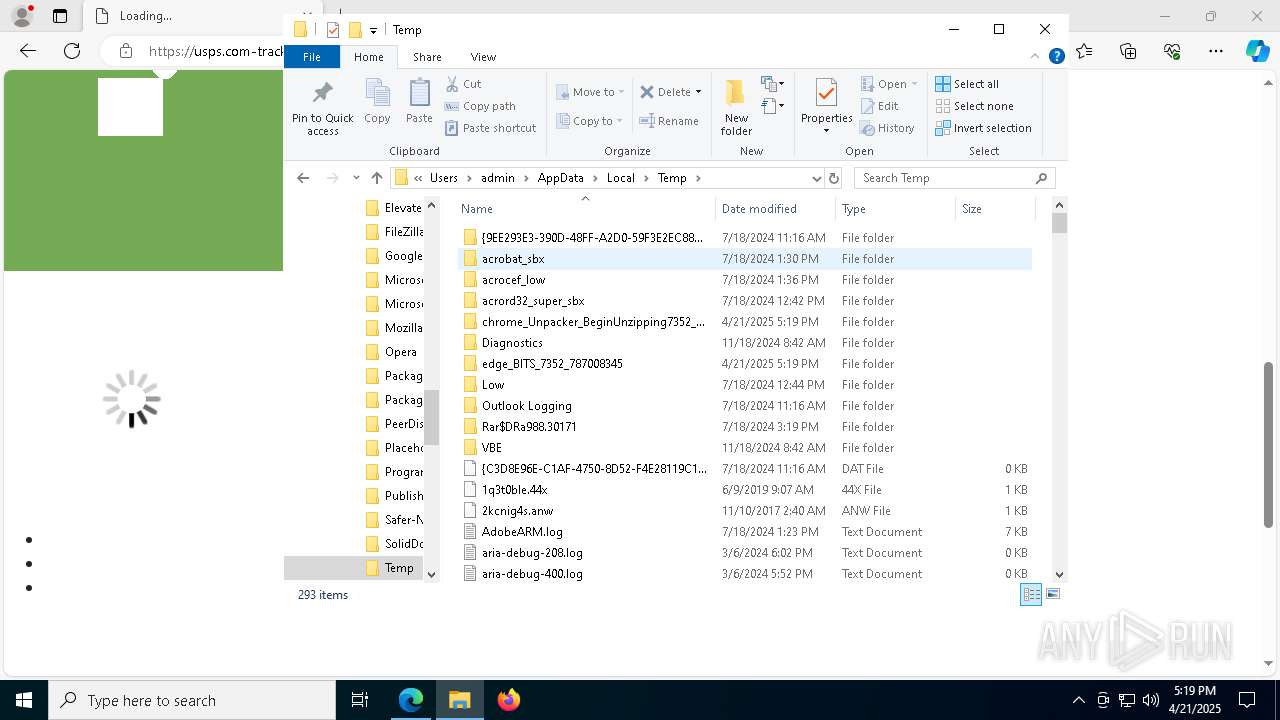Click Edit in the Open group
The width and height of the screenshot is (1280, 720).
pos(879,106)
